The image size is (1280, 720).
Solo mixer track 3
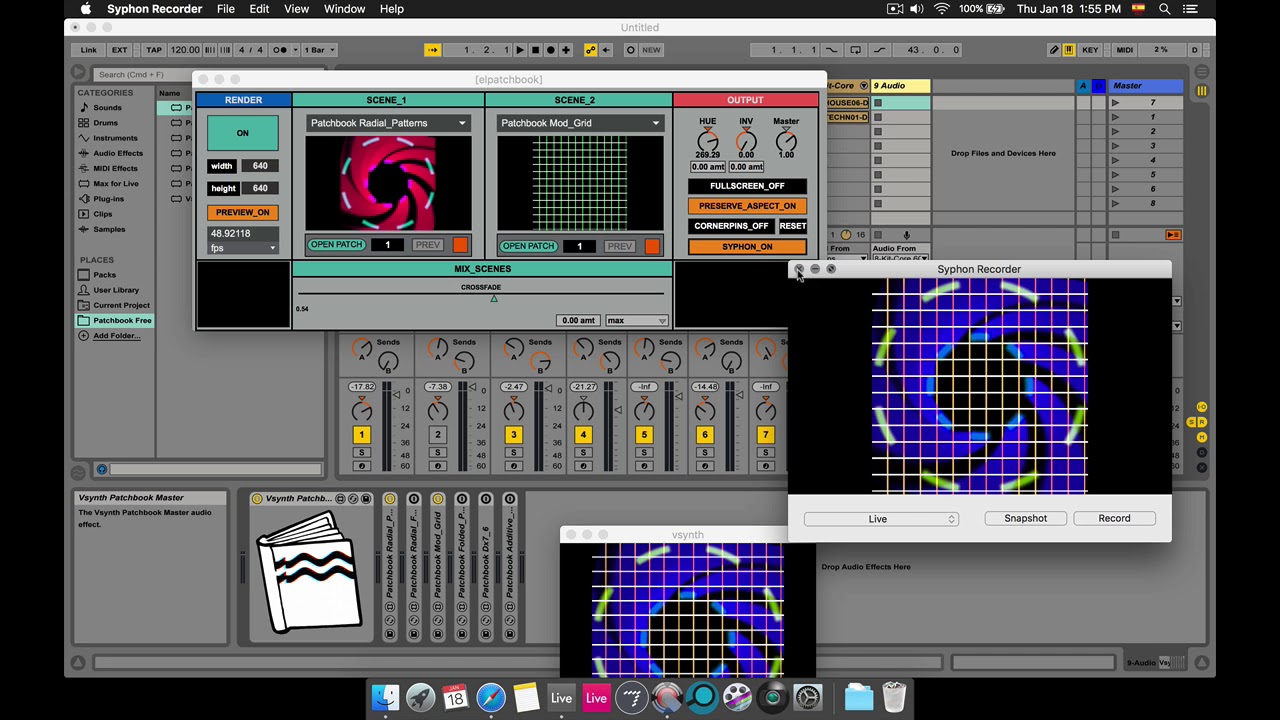pos(513,453)
